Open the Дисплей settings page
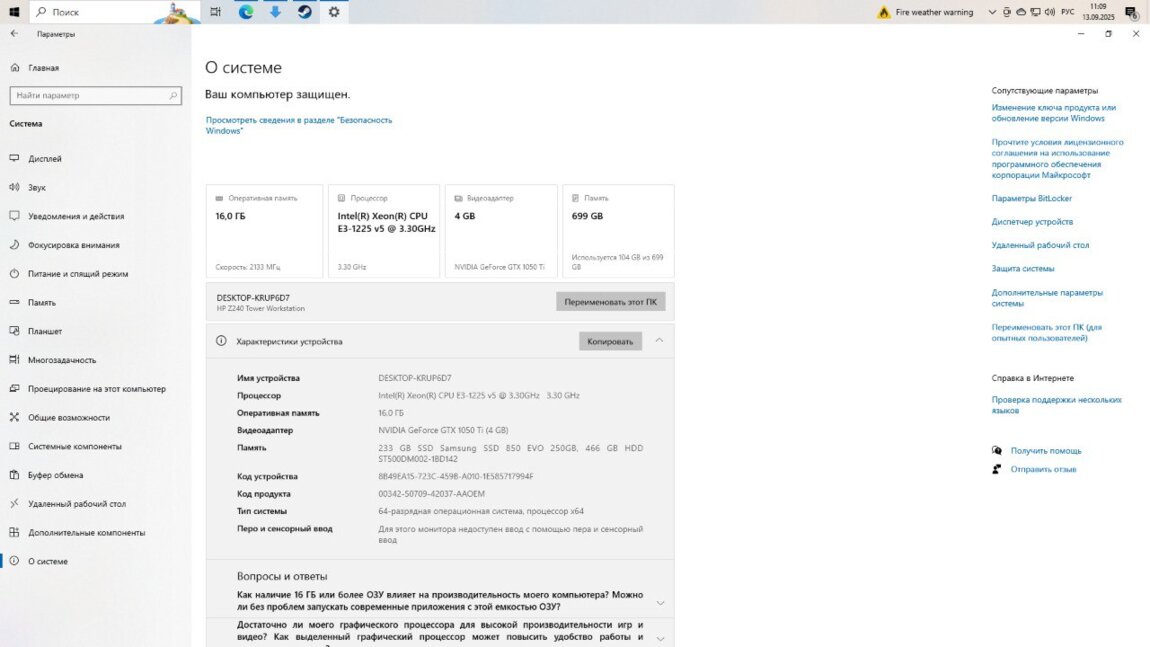Screen dimensions: 1150x647 coord(45,159)
